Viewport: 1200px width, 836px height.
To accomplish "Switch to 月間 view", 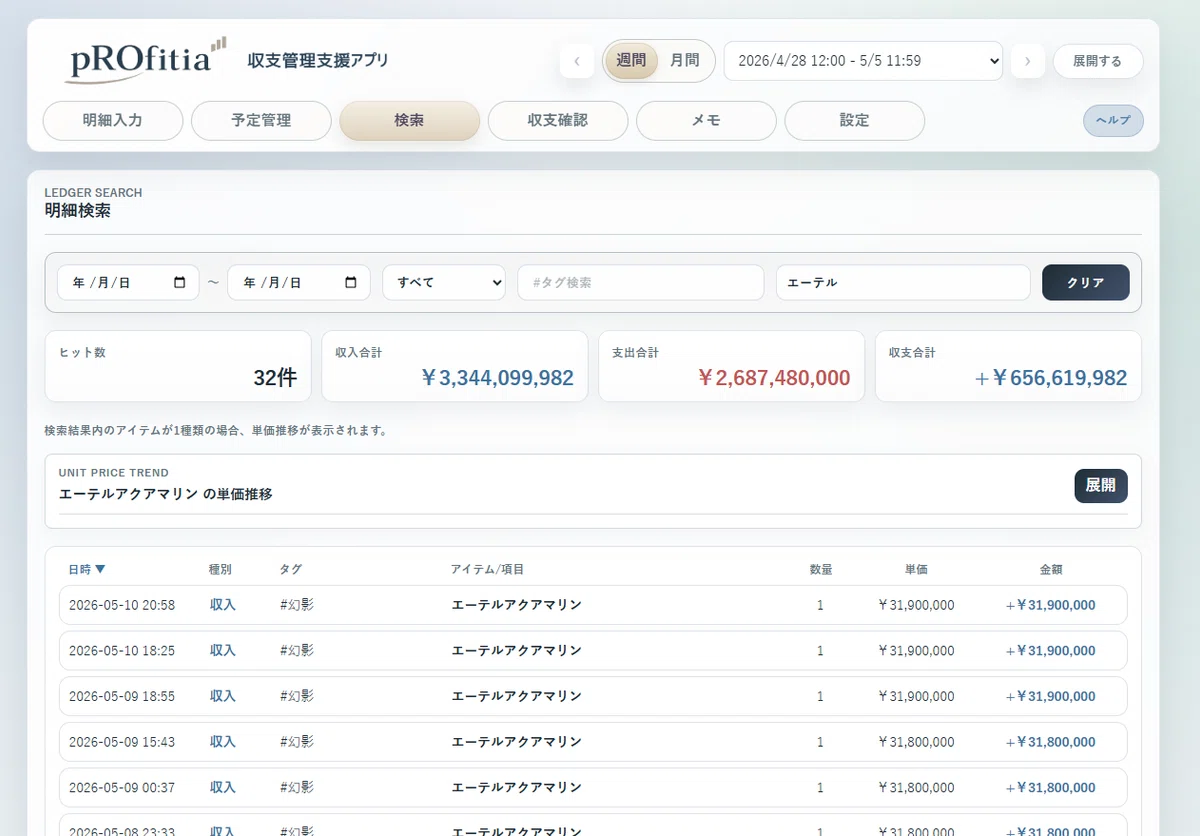I will point(685,60).
